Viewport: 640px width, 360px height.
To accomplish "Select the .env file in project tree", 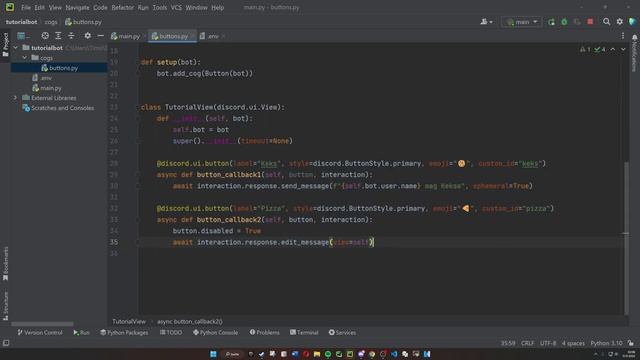I will pos(42,78).
